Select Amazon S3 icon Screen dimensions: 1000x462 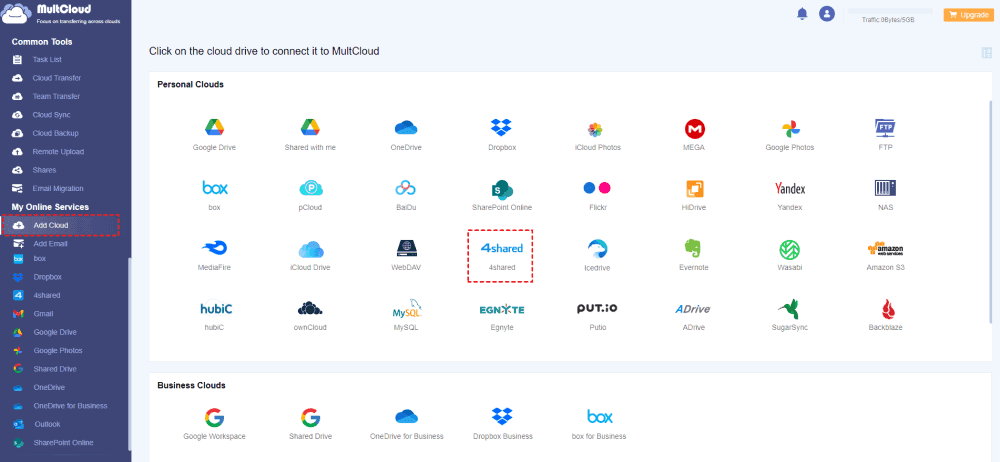(x=885, y=250)
